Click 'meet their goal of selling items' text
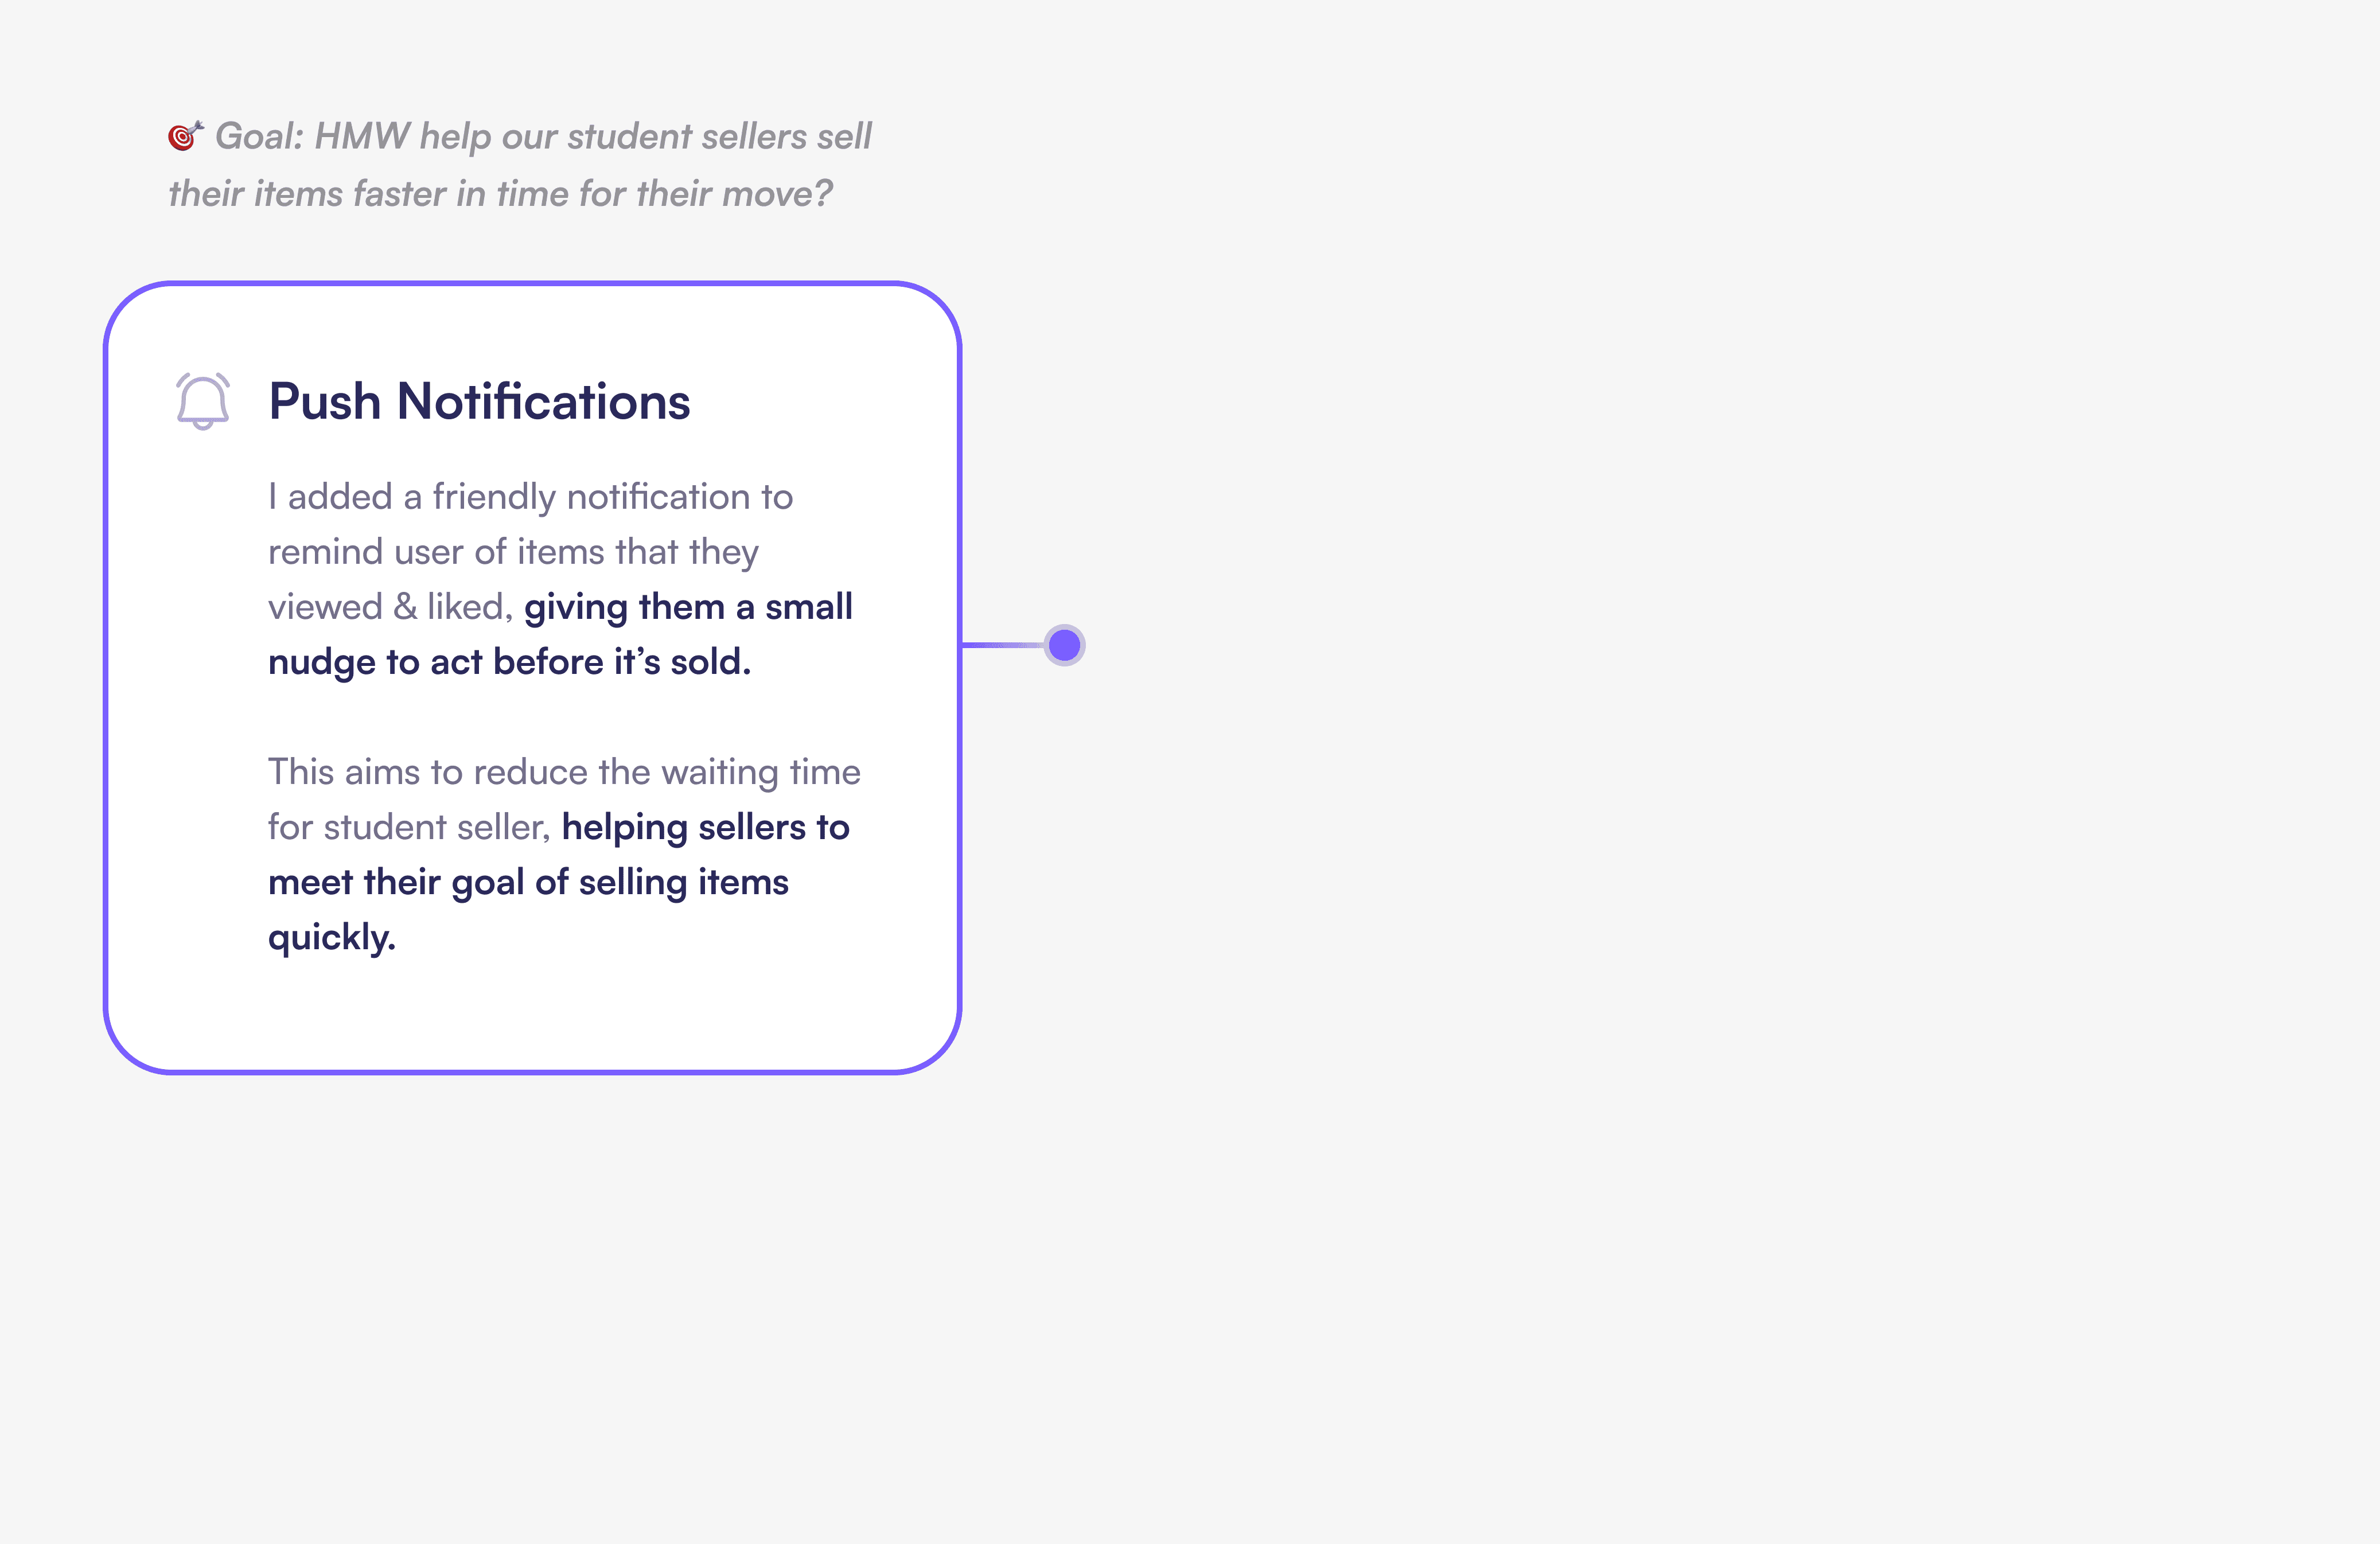Viewport: 2380px width, 1544px height. point(528,882)
